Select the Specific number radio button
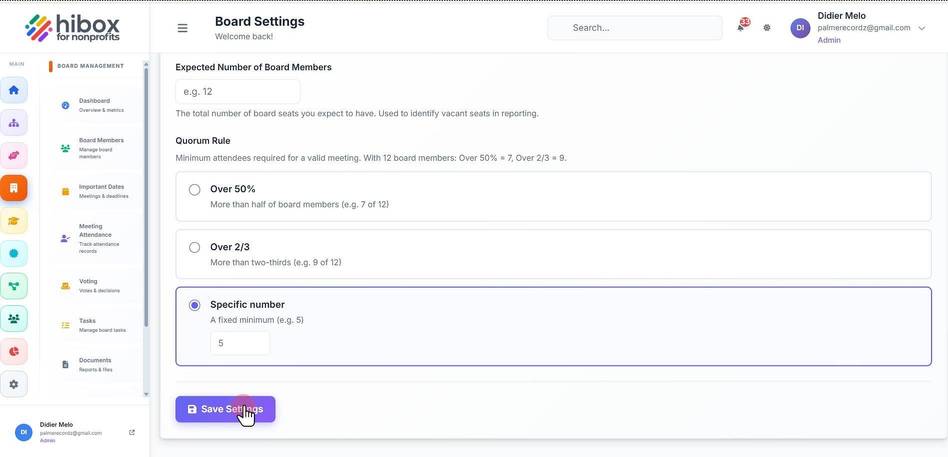Screen dimensions: 948x457 point(194,305)
